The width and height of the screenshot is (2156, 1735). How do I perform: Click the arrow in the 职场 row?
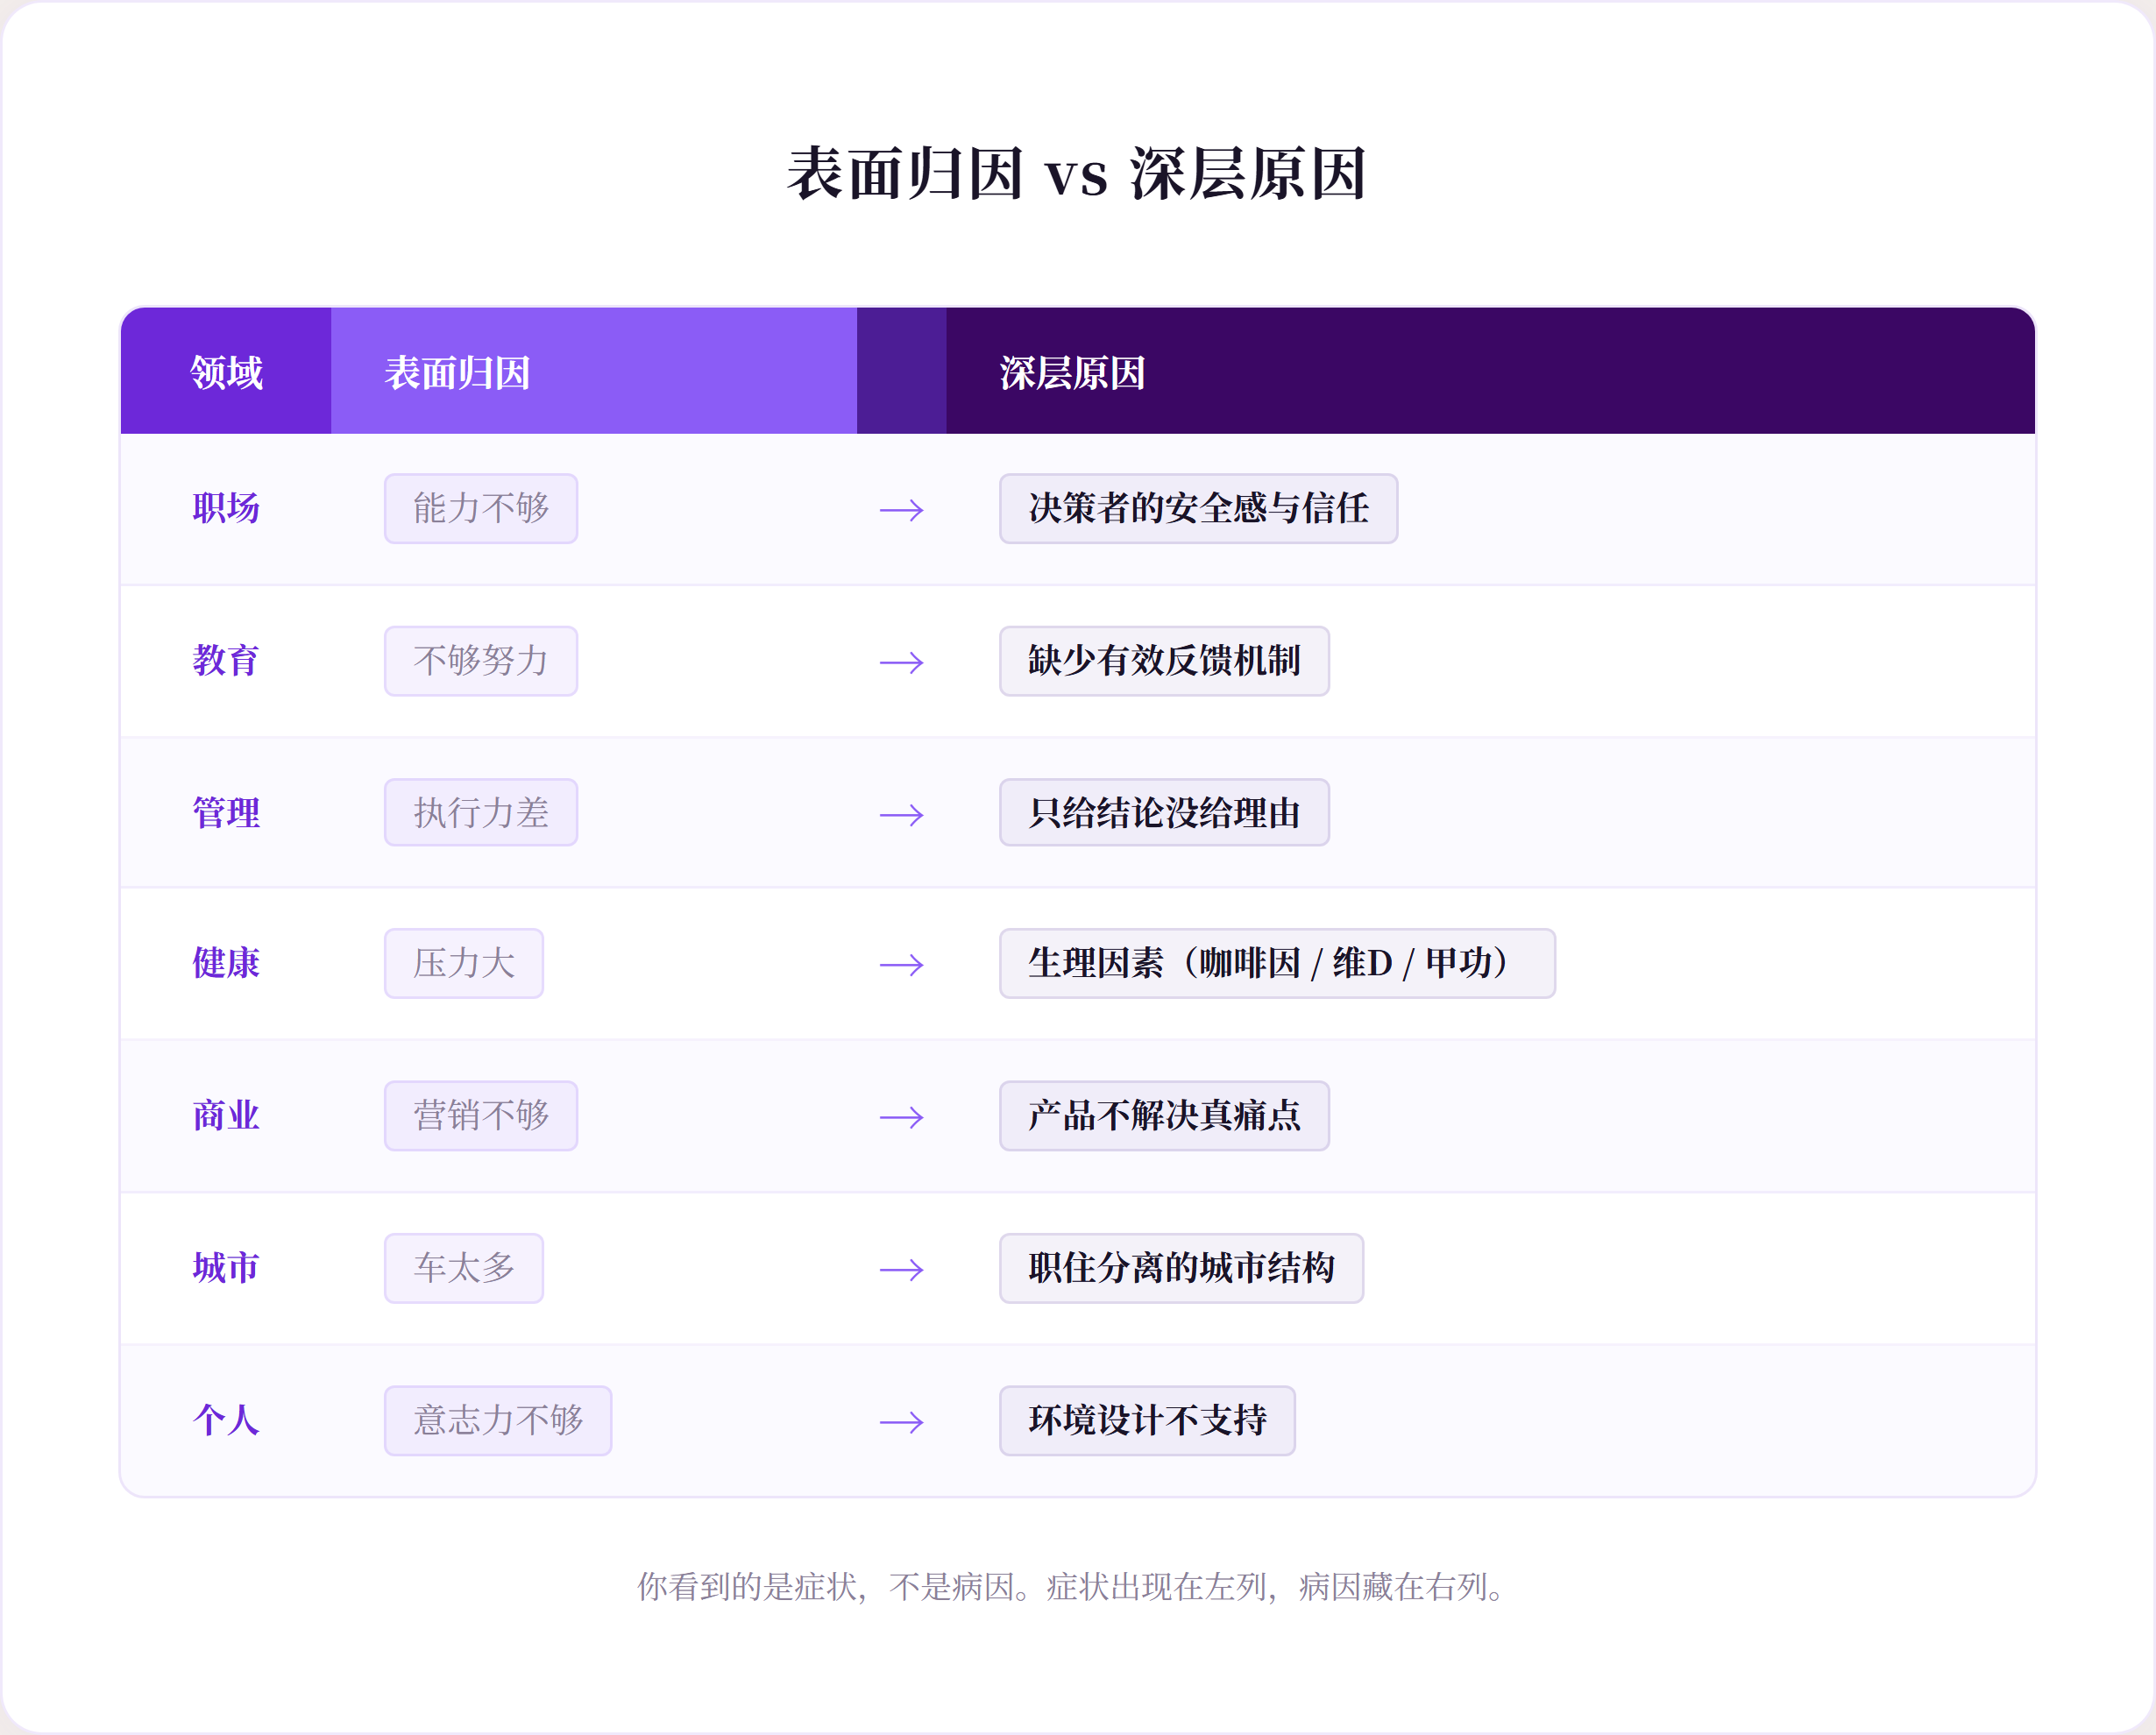(901, 510)
